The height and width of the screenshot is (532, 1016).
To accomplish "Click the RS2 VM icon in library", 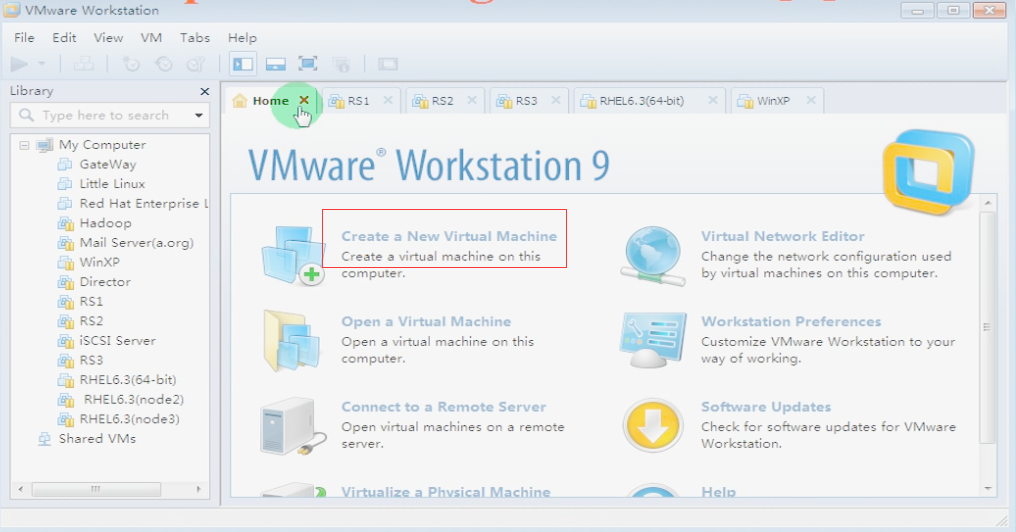I will point(65,321).
